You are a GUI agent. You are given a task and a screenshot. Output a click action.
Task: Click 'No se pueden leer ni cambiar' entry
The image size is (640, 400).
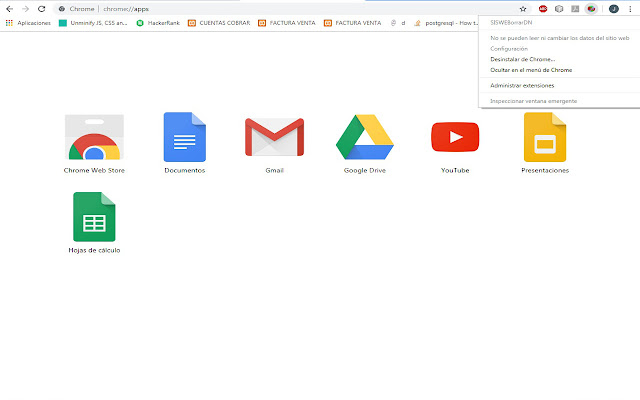click(x=559, y=38)
